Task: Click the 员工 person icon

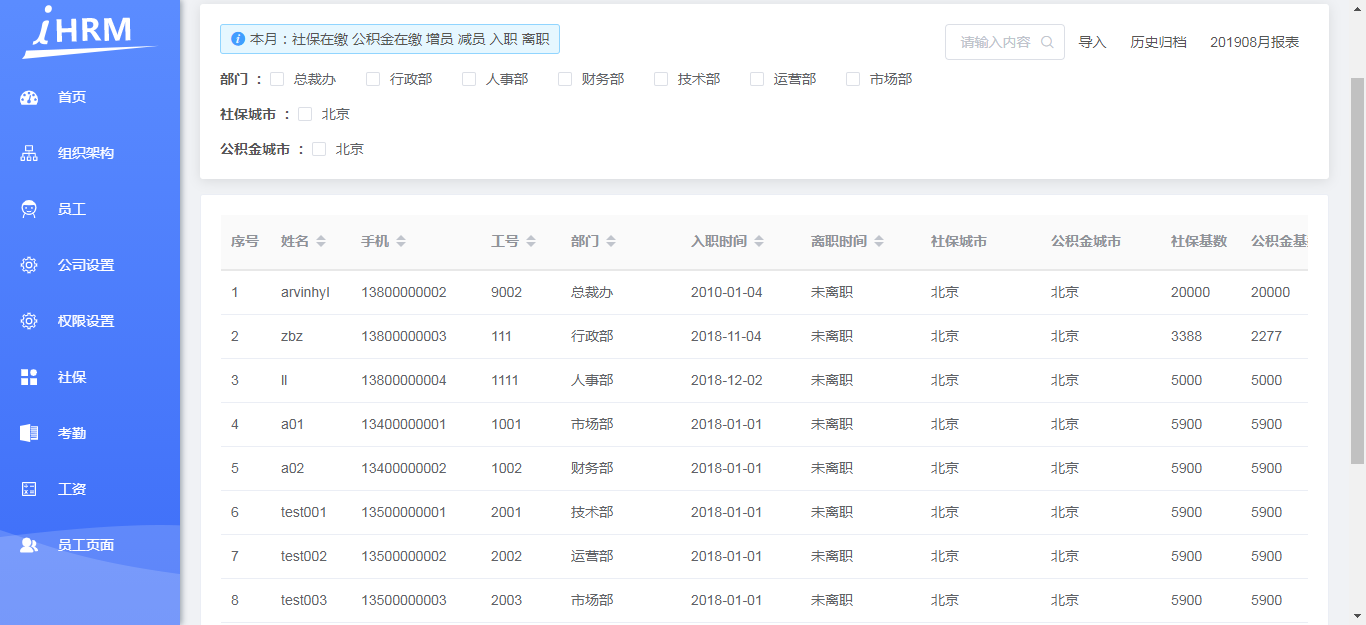Action: [x=29, y=210]
